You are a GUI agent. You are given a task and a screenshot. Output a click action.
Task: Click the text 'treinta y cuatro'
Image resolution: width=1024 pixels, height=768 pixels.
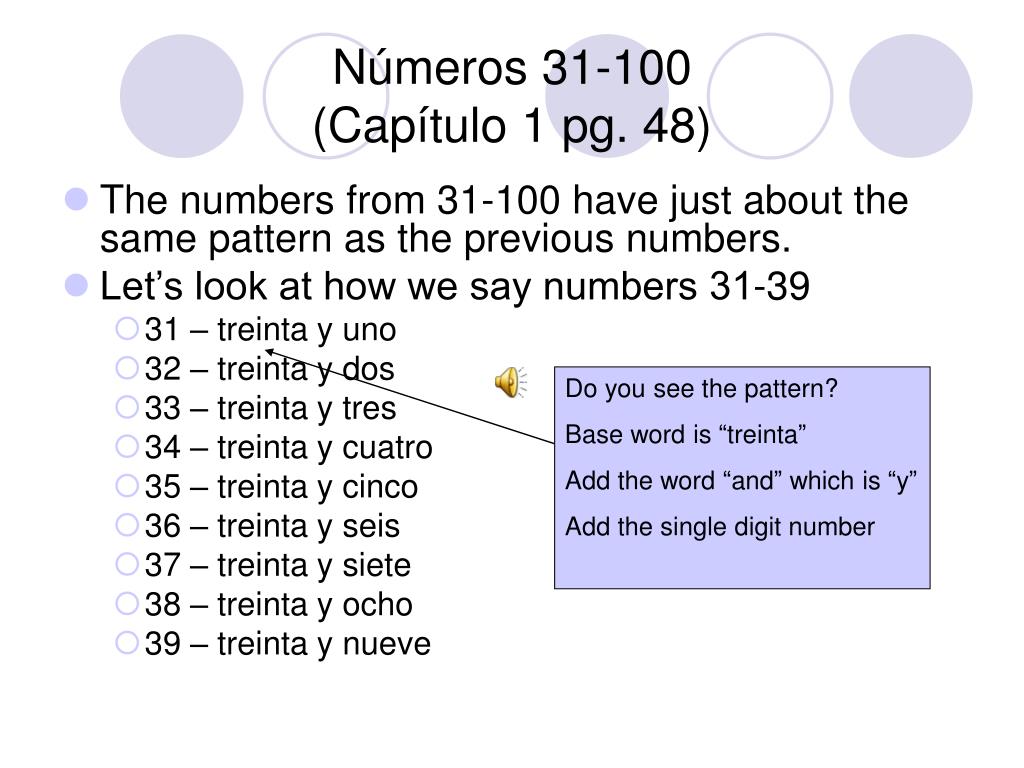325,448
